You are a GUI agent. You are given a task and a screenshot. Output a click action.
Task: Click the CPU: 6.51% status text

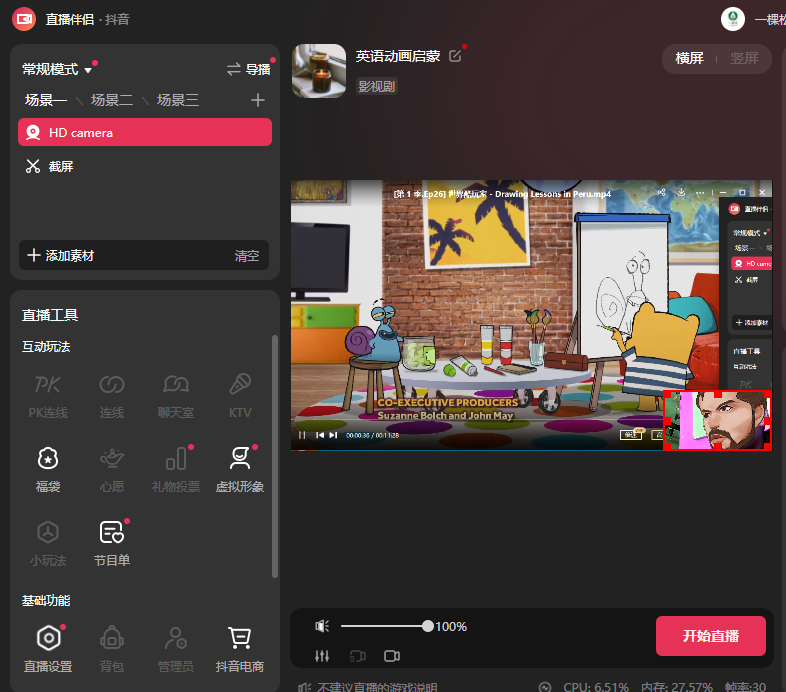coord(596,686)
